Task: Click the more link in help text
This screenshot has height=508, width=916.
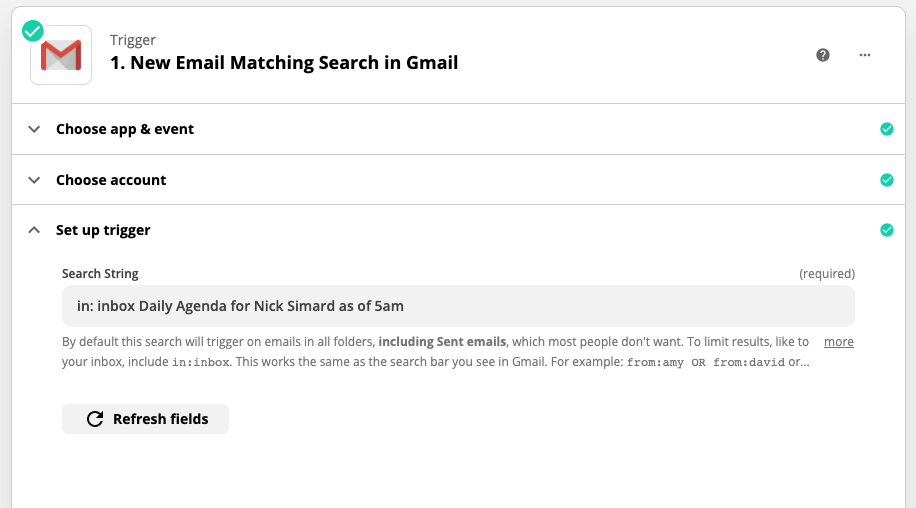Action: [838, 342]
